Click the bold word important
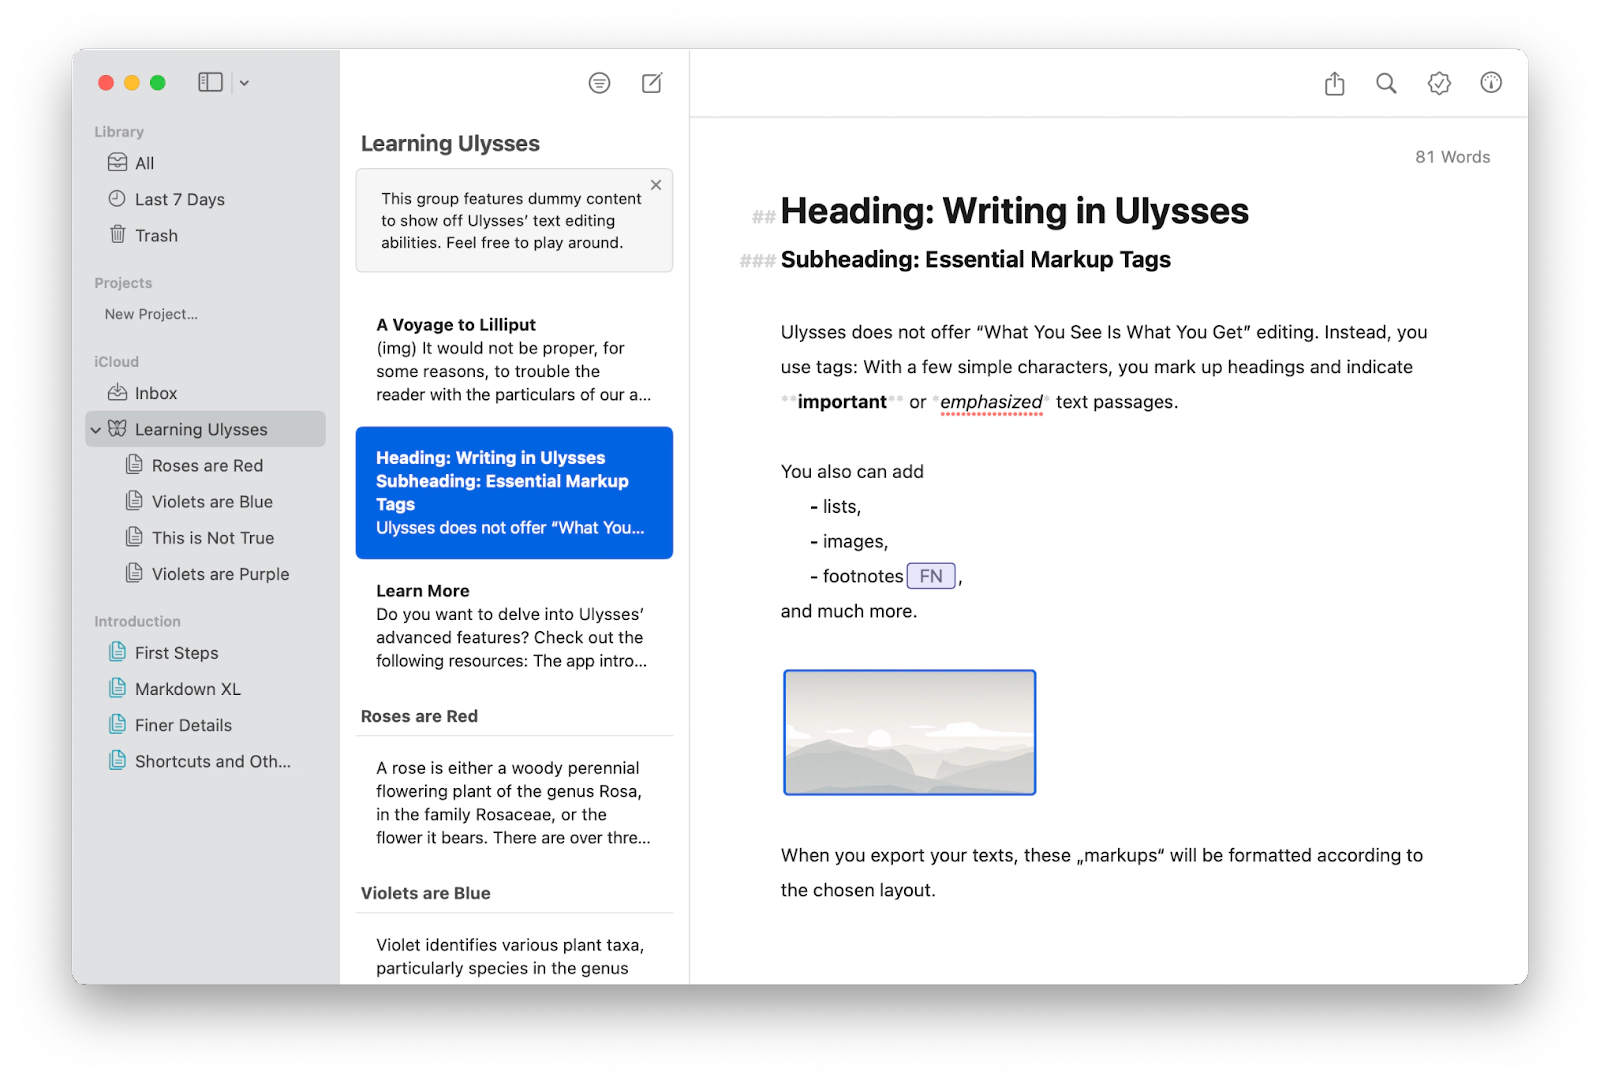The image size is (1600, 1080). pyautogui.click(x=842, y=402)
